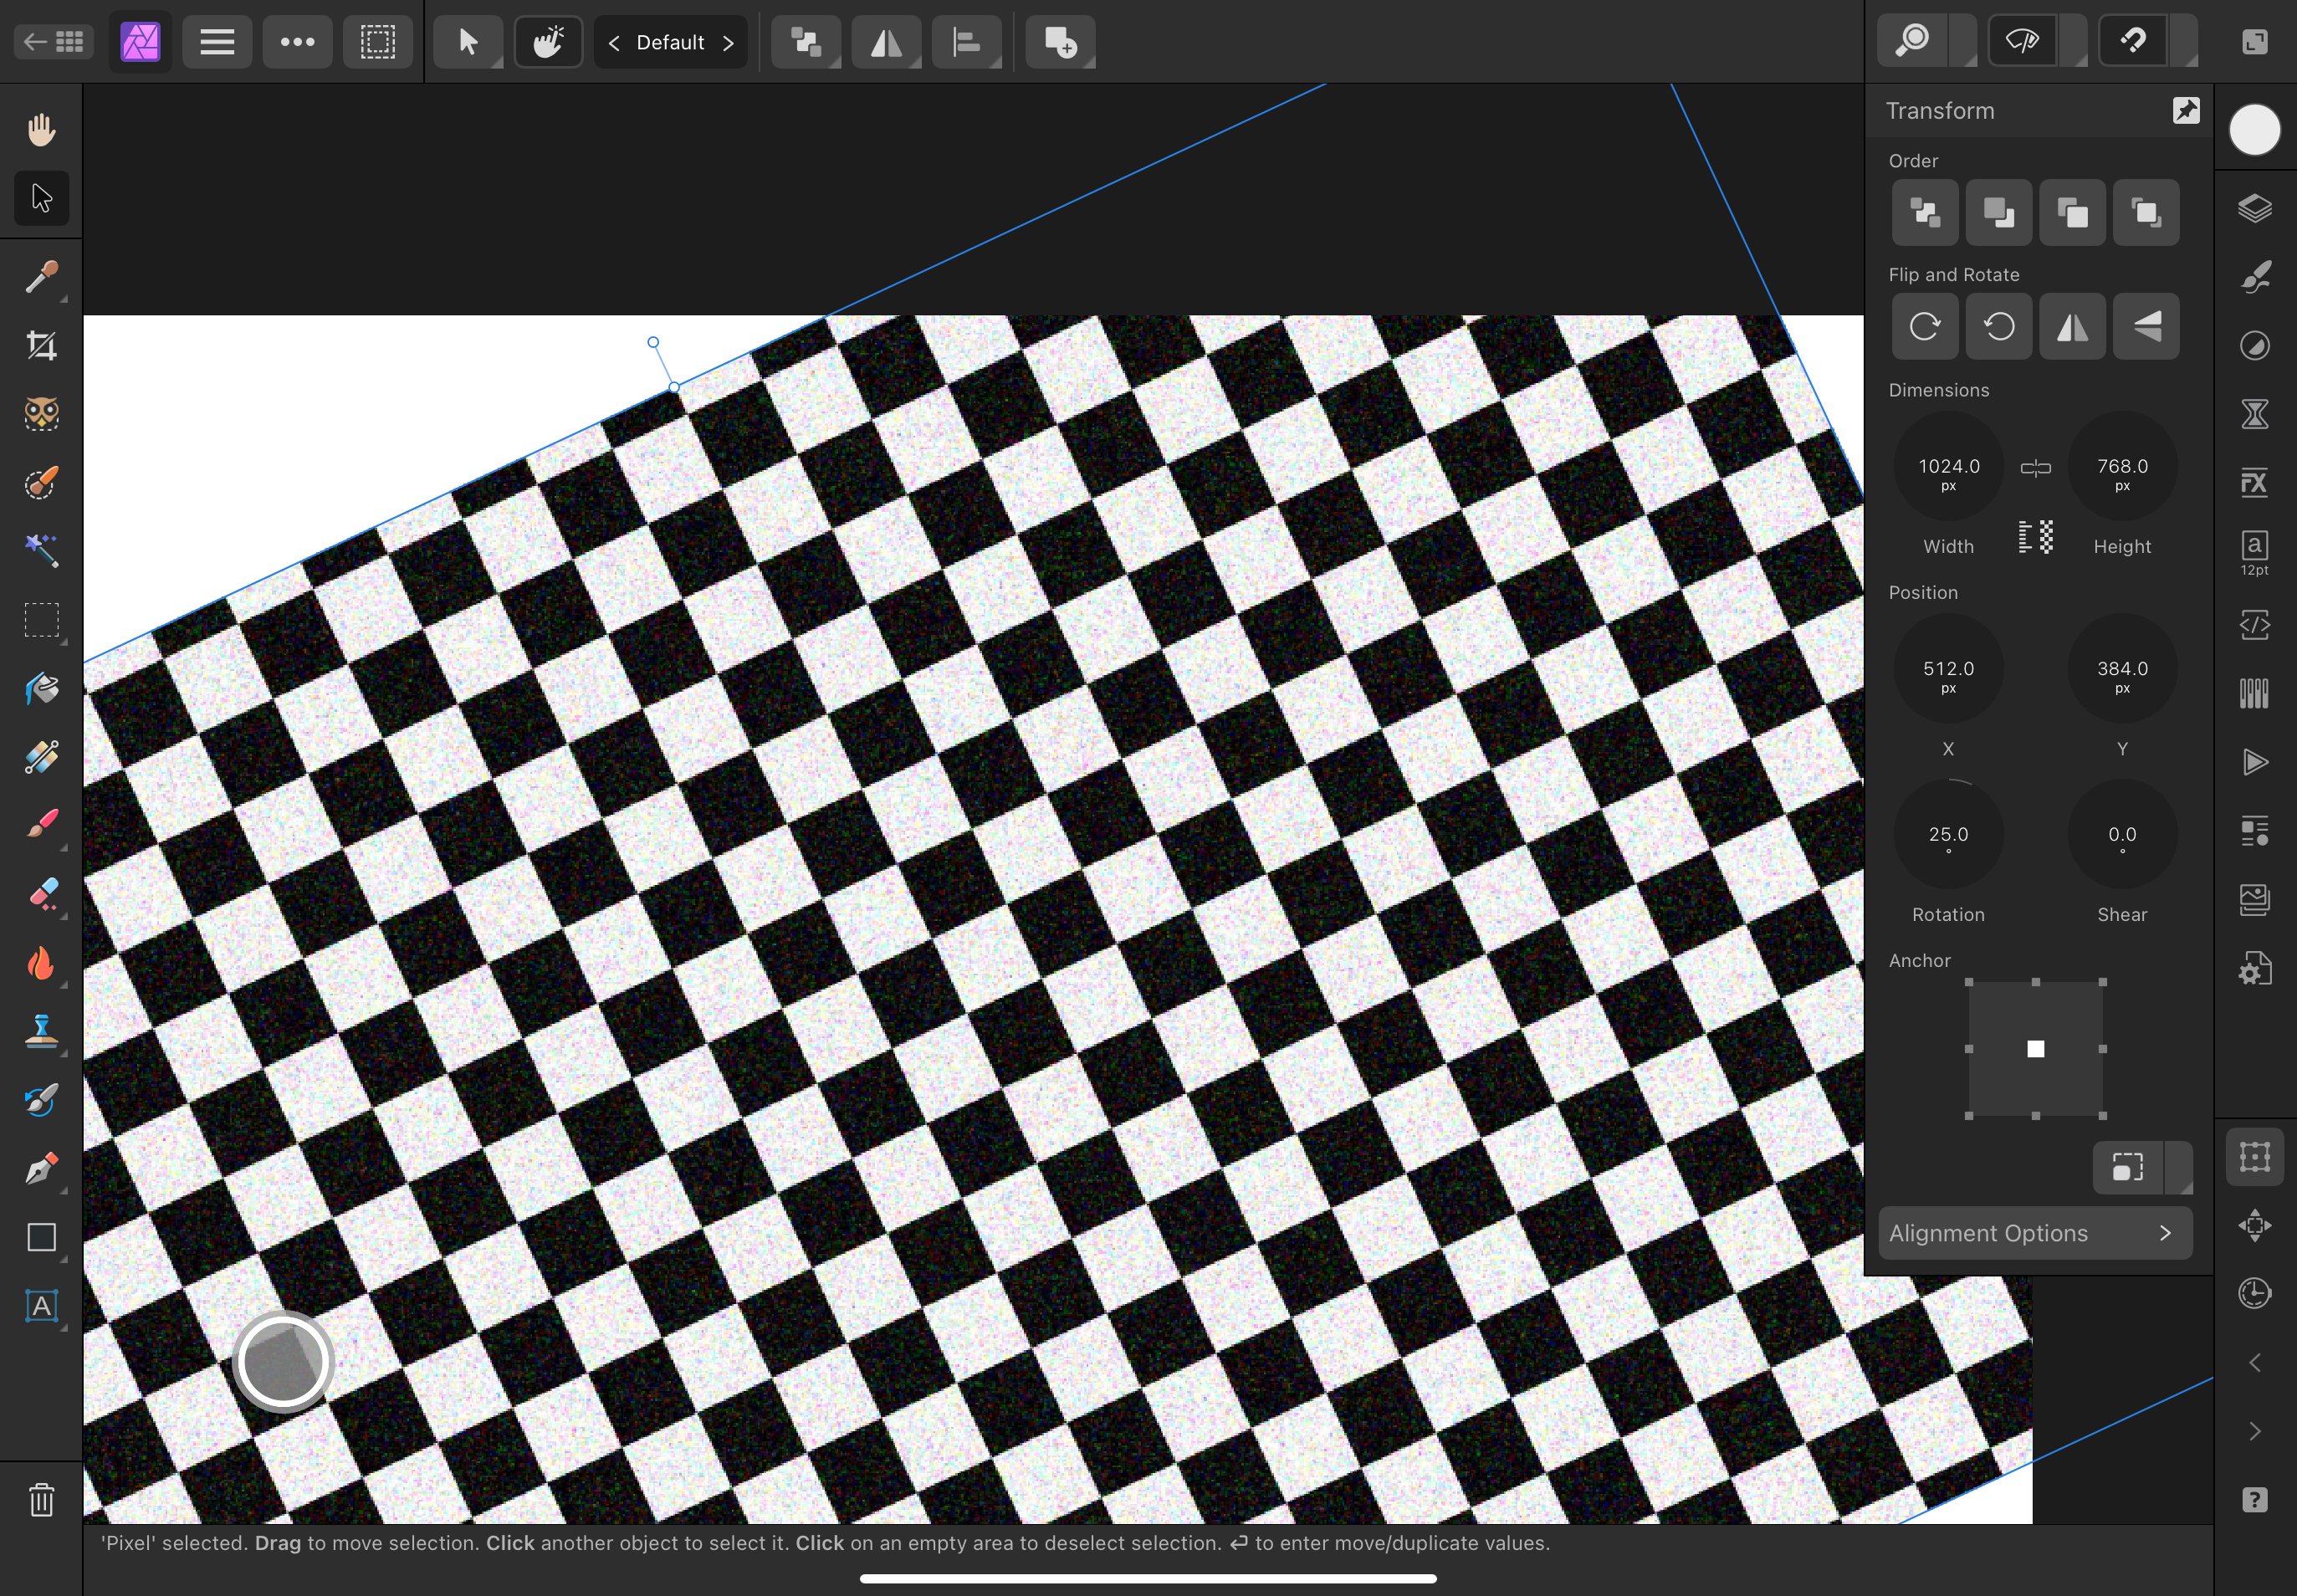The height and width of the screenshot is (1596, 2297).
Task: Open the alignment dropdown in toolbar
Action: point(966,42)
